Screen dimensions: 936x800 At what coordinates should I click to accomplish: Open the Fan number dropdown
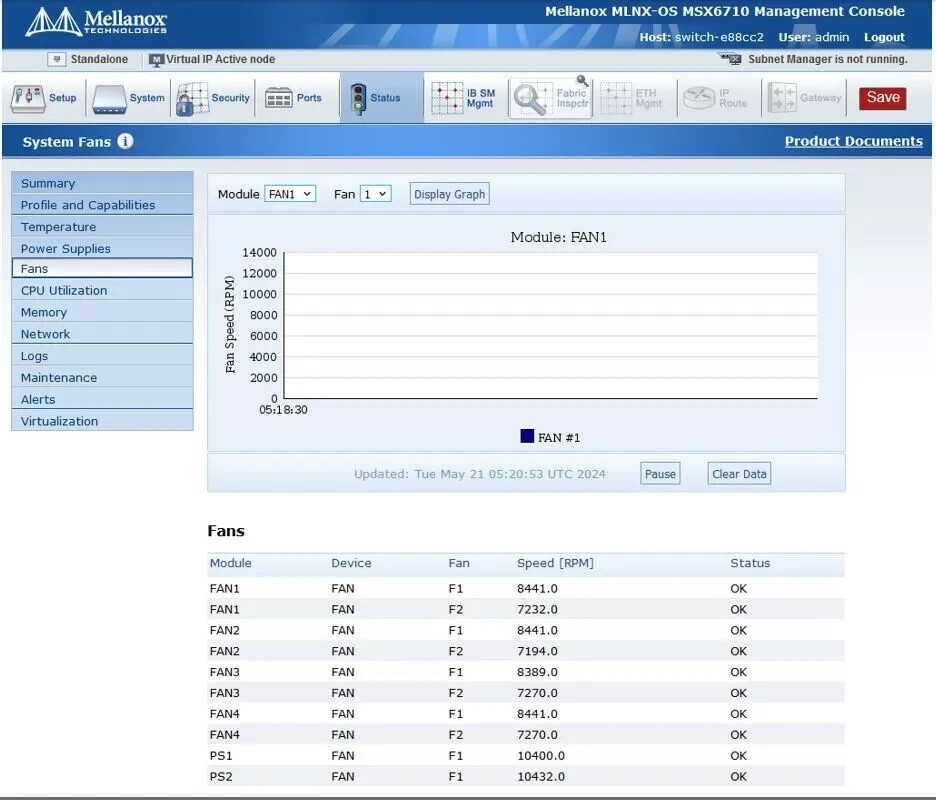(375, 194)
